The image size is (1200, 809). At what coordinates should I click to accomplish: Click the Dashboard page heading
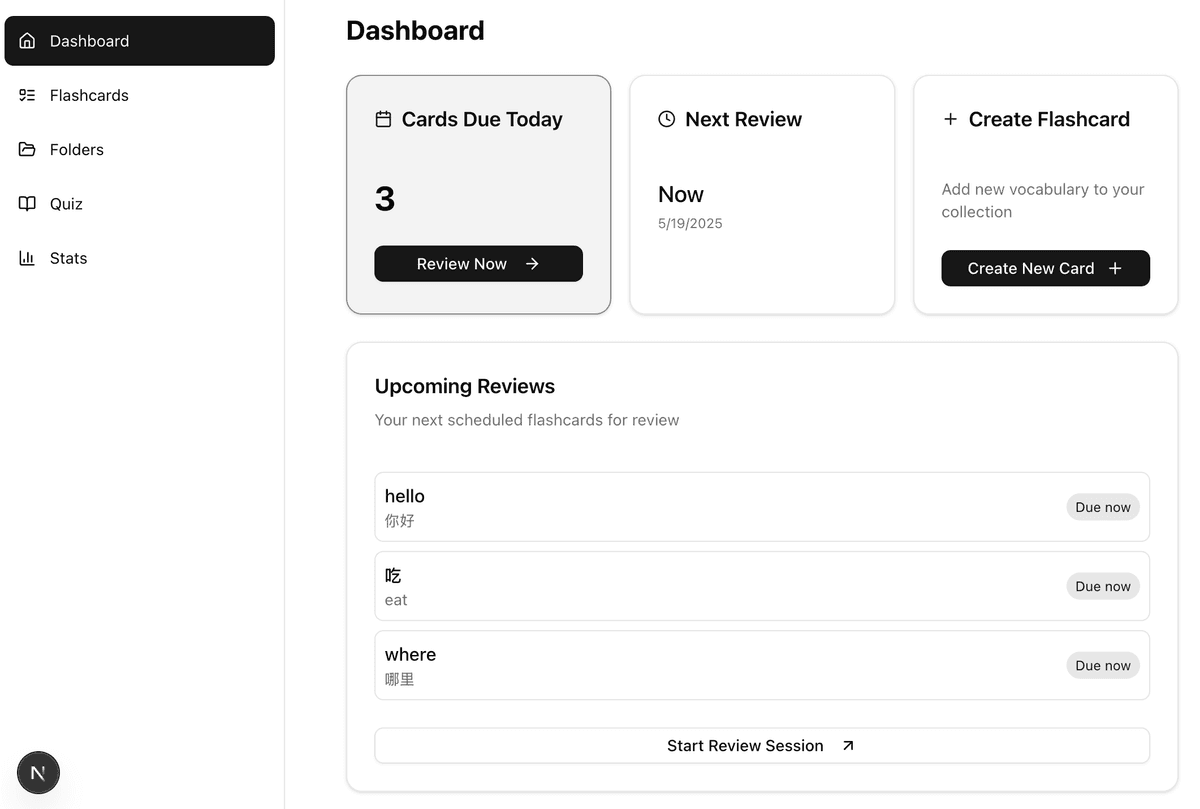(x=415, y=31)
